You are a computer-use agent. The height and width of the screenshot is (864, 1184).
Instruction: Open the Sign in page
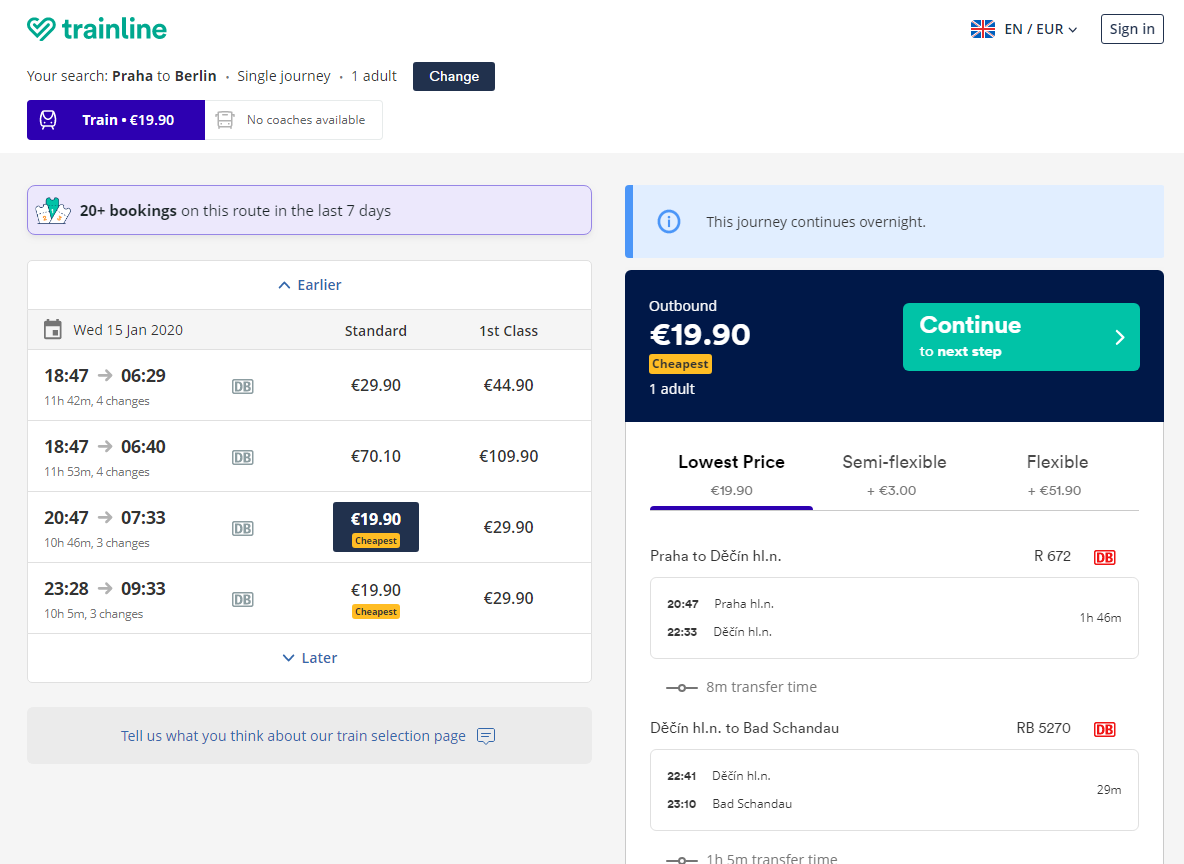[1131, 29]
